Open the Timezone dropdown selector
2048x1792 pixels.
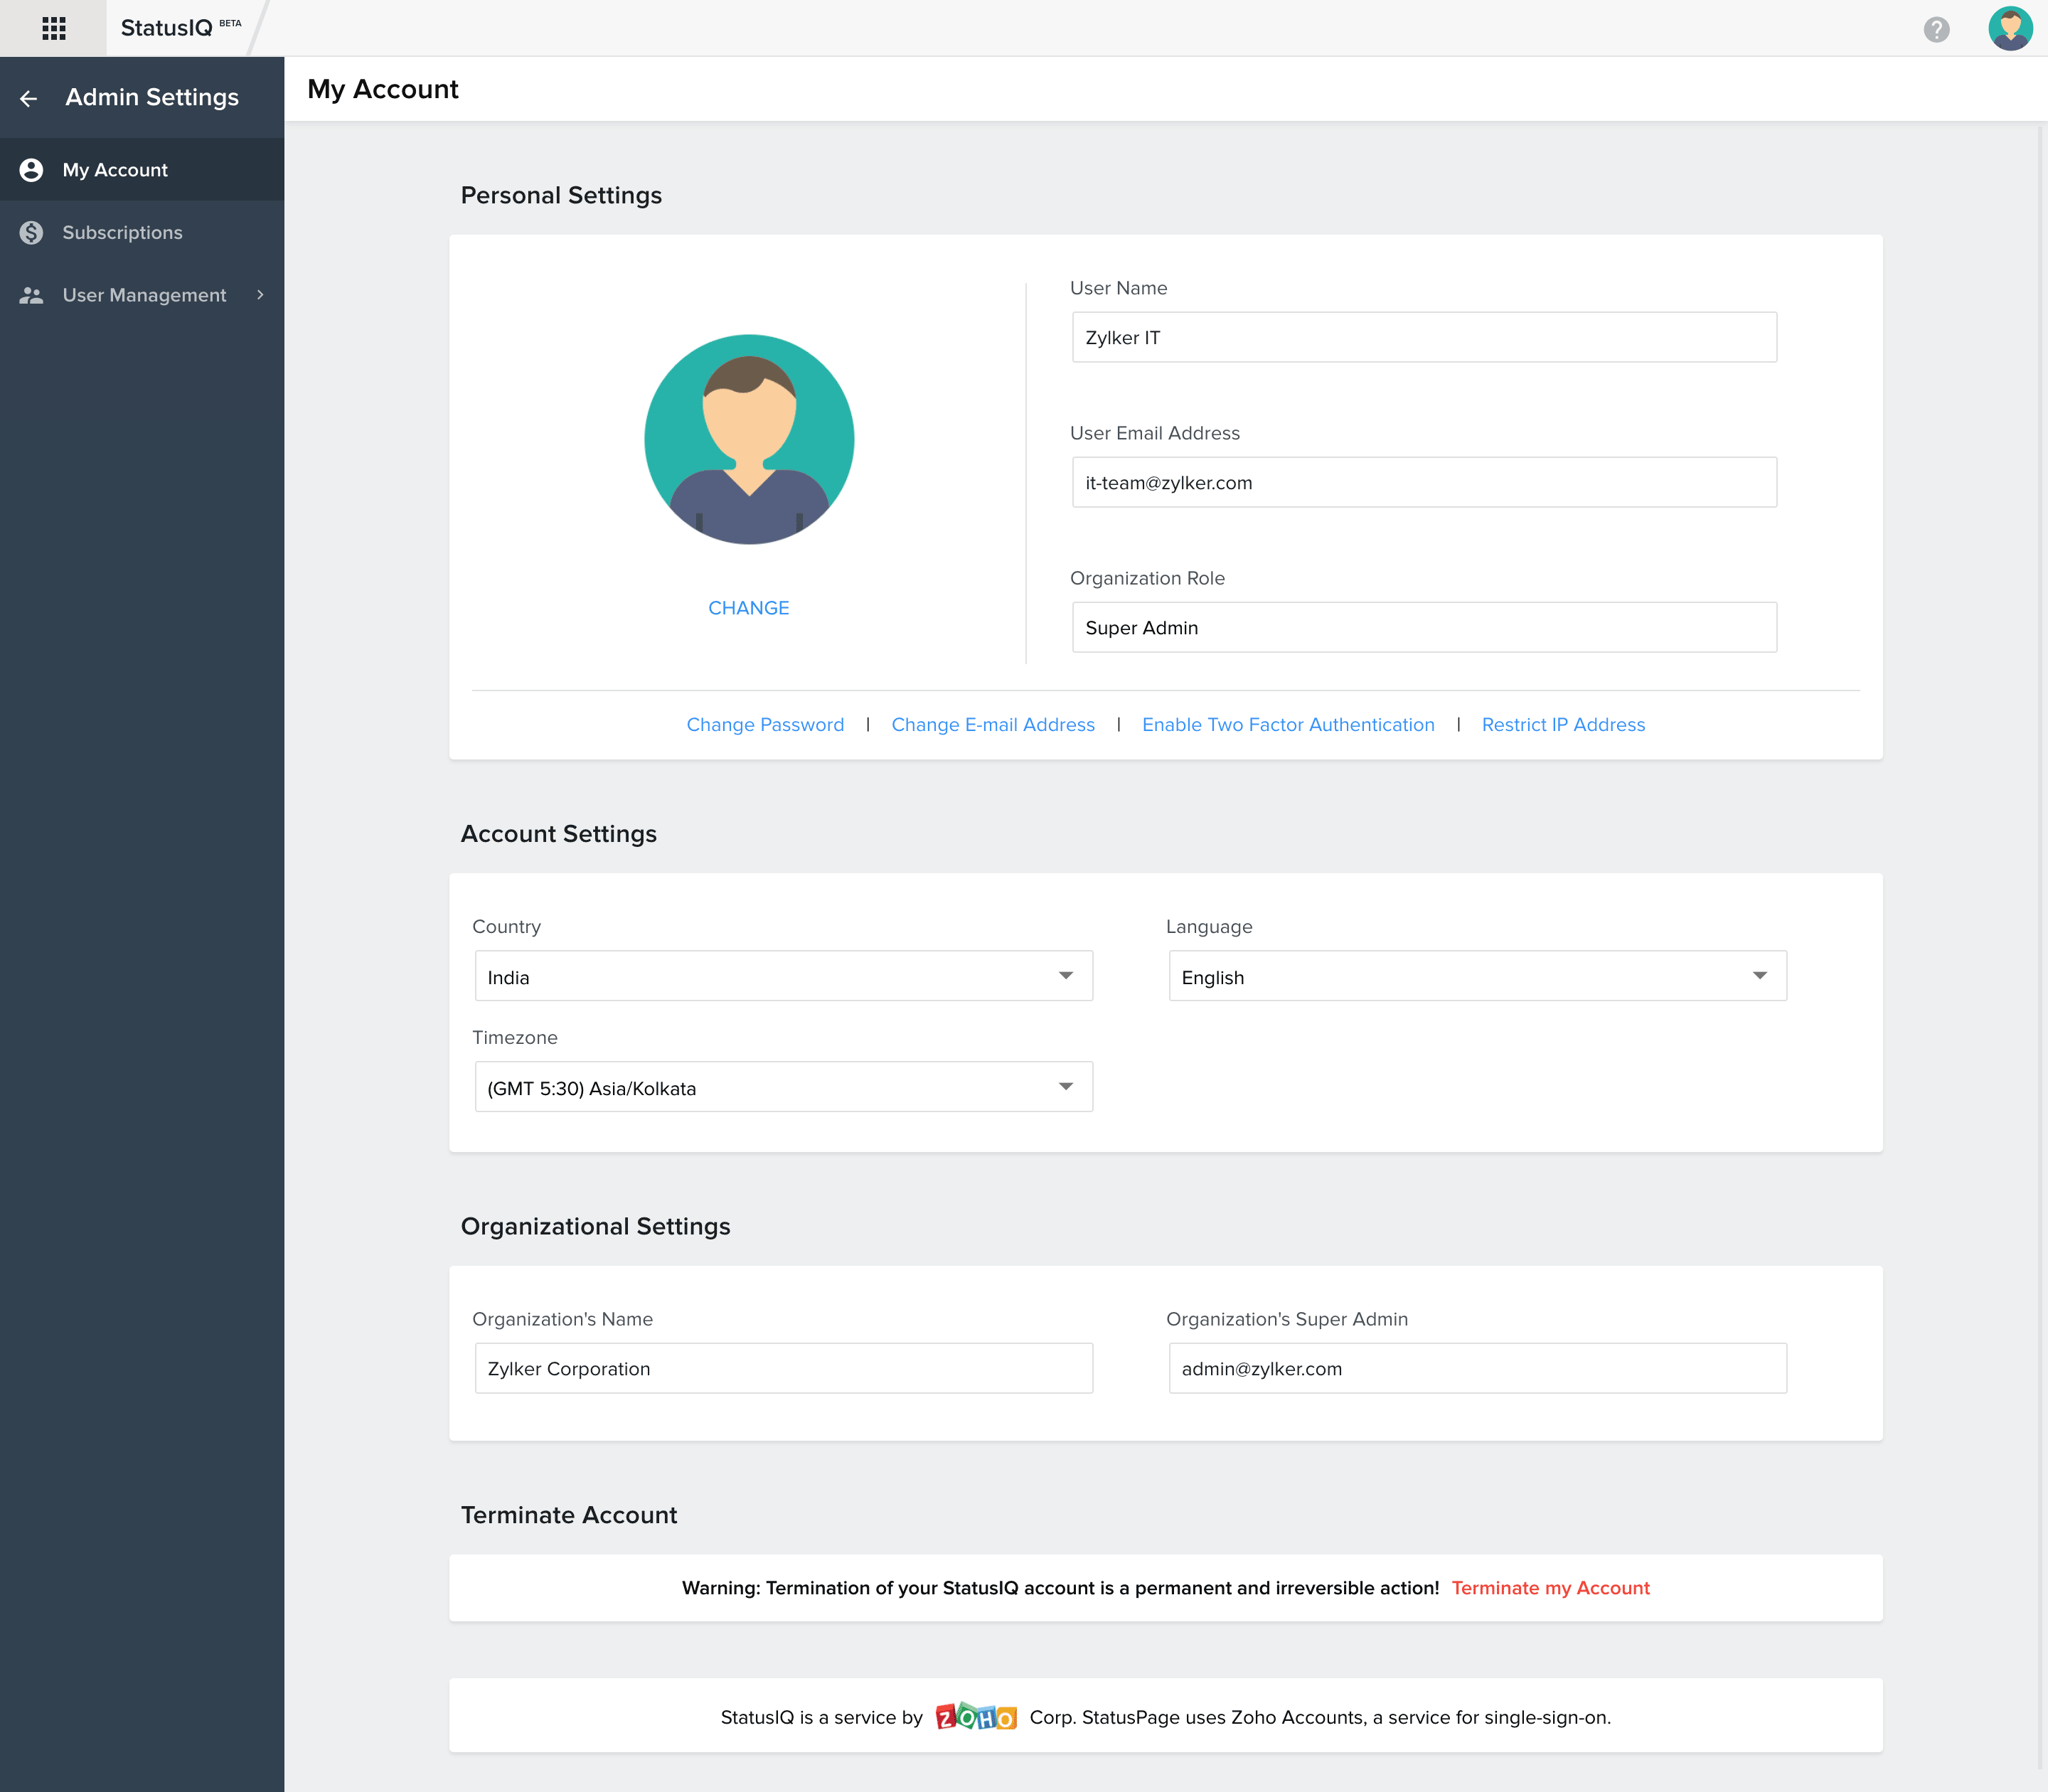779,1087
